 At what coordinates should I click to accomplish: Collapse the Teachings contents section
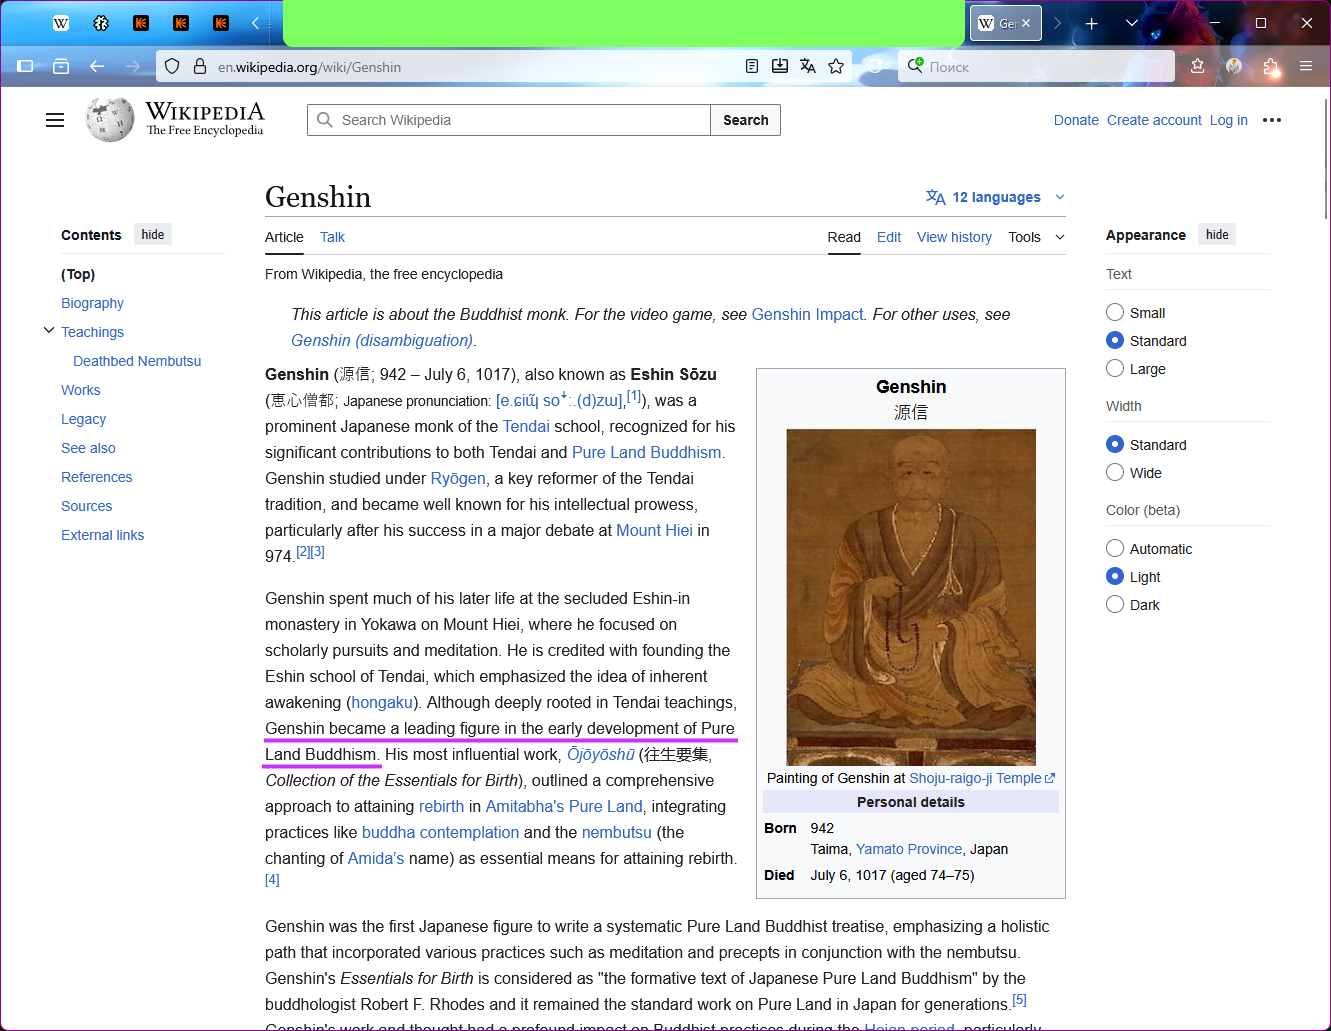pyautogui.click(x=49, y=331)
